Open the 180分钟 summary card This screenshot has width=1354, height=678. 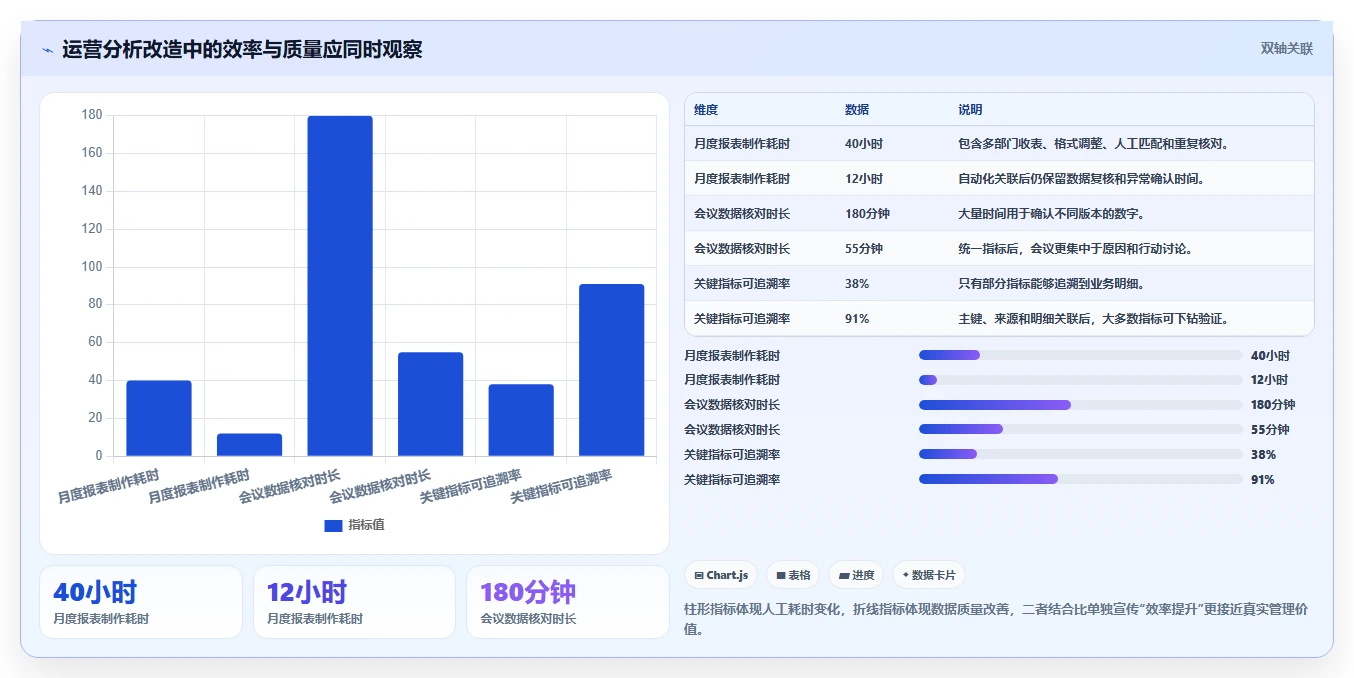[568, 602]
